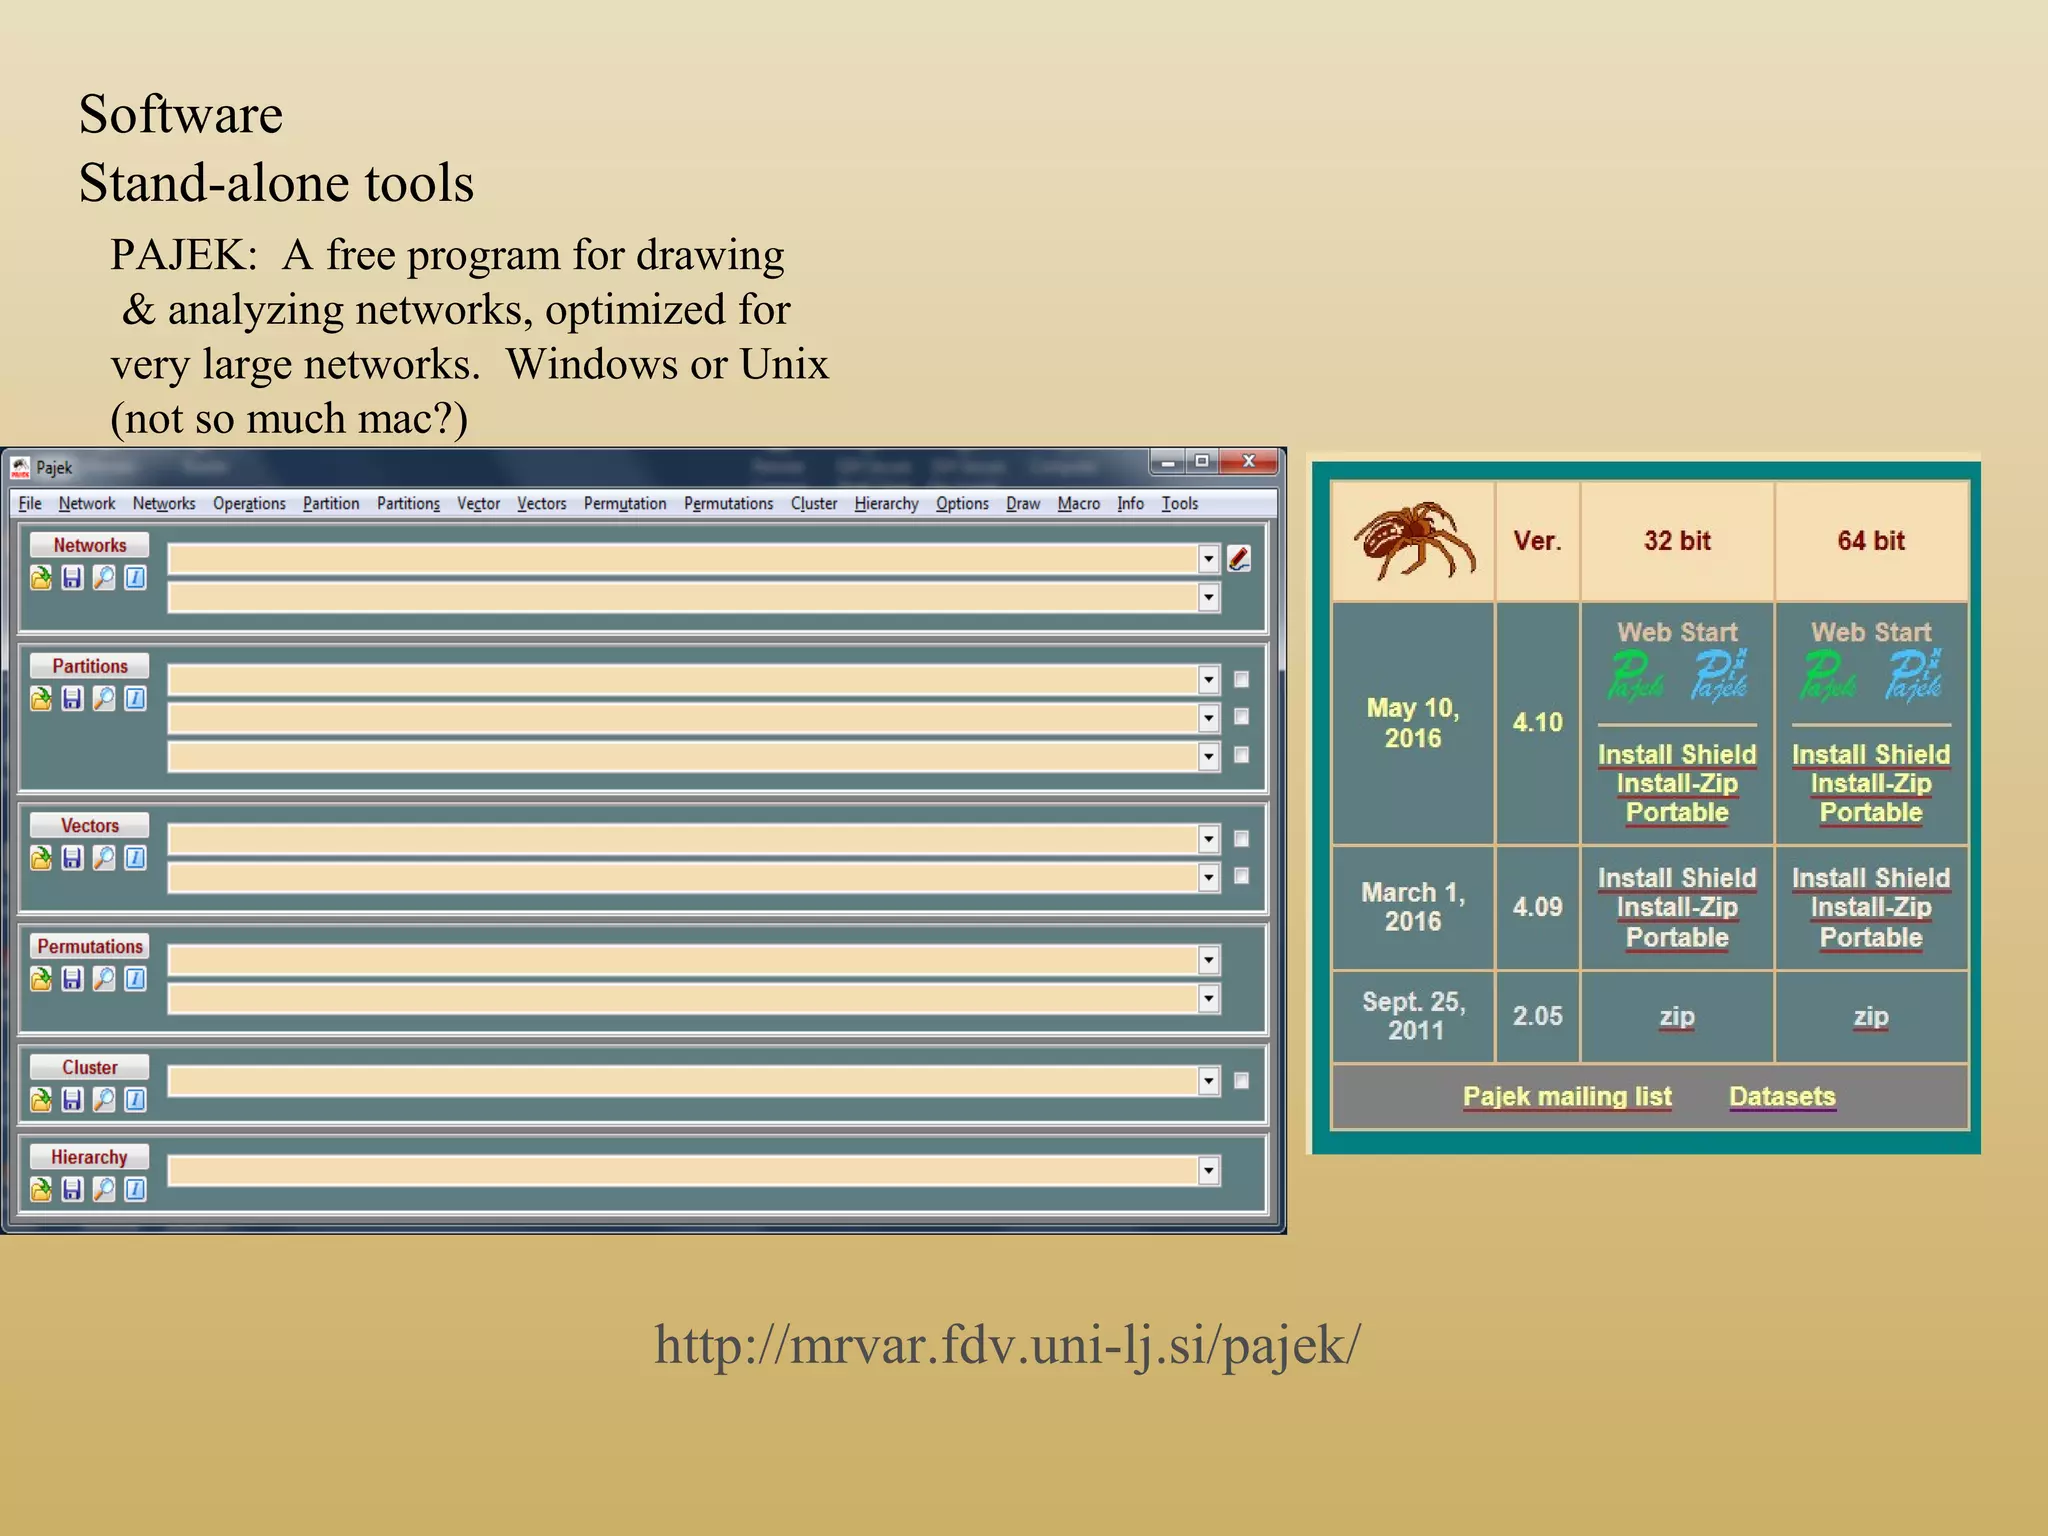View permutation with magnifier icon
The height and width of the screenshot is (1536, 2048).
(104, 978)
